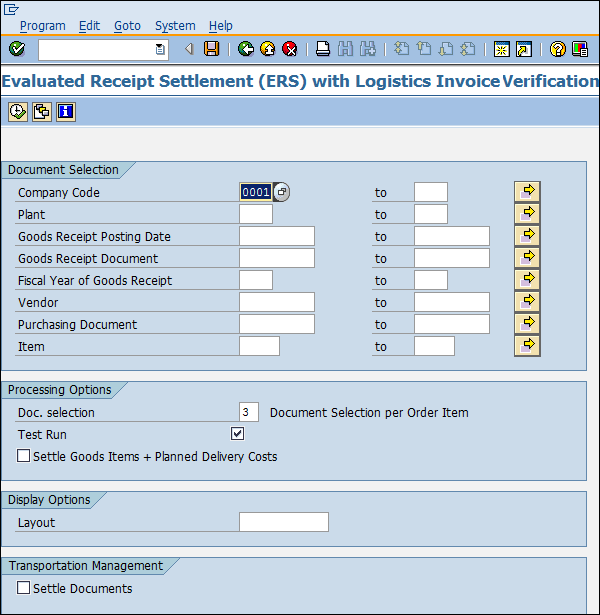Click the Plant to field
The width and height of the screenshot is (600, 615).
[431, 214]
